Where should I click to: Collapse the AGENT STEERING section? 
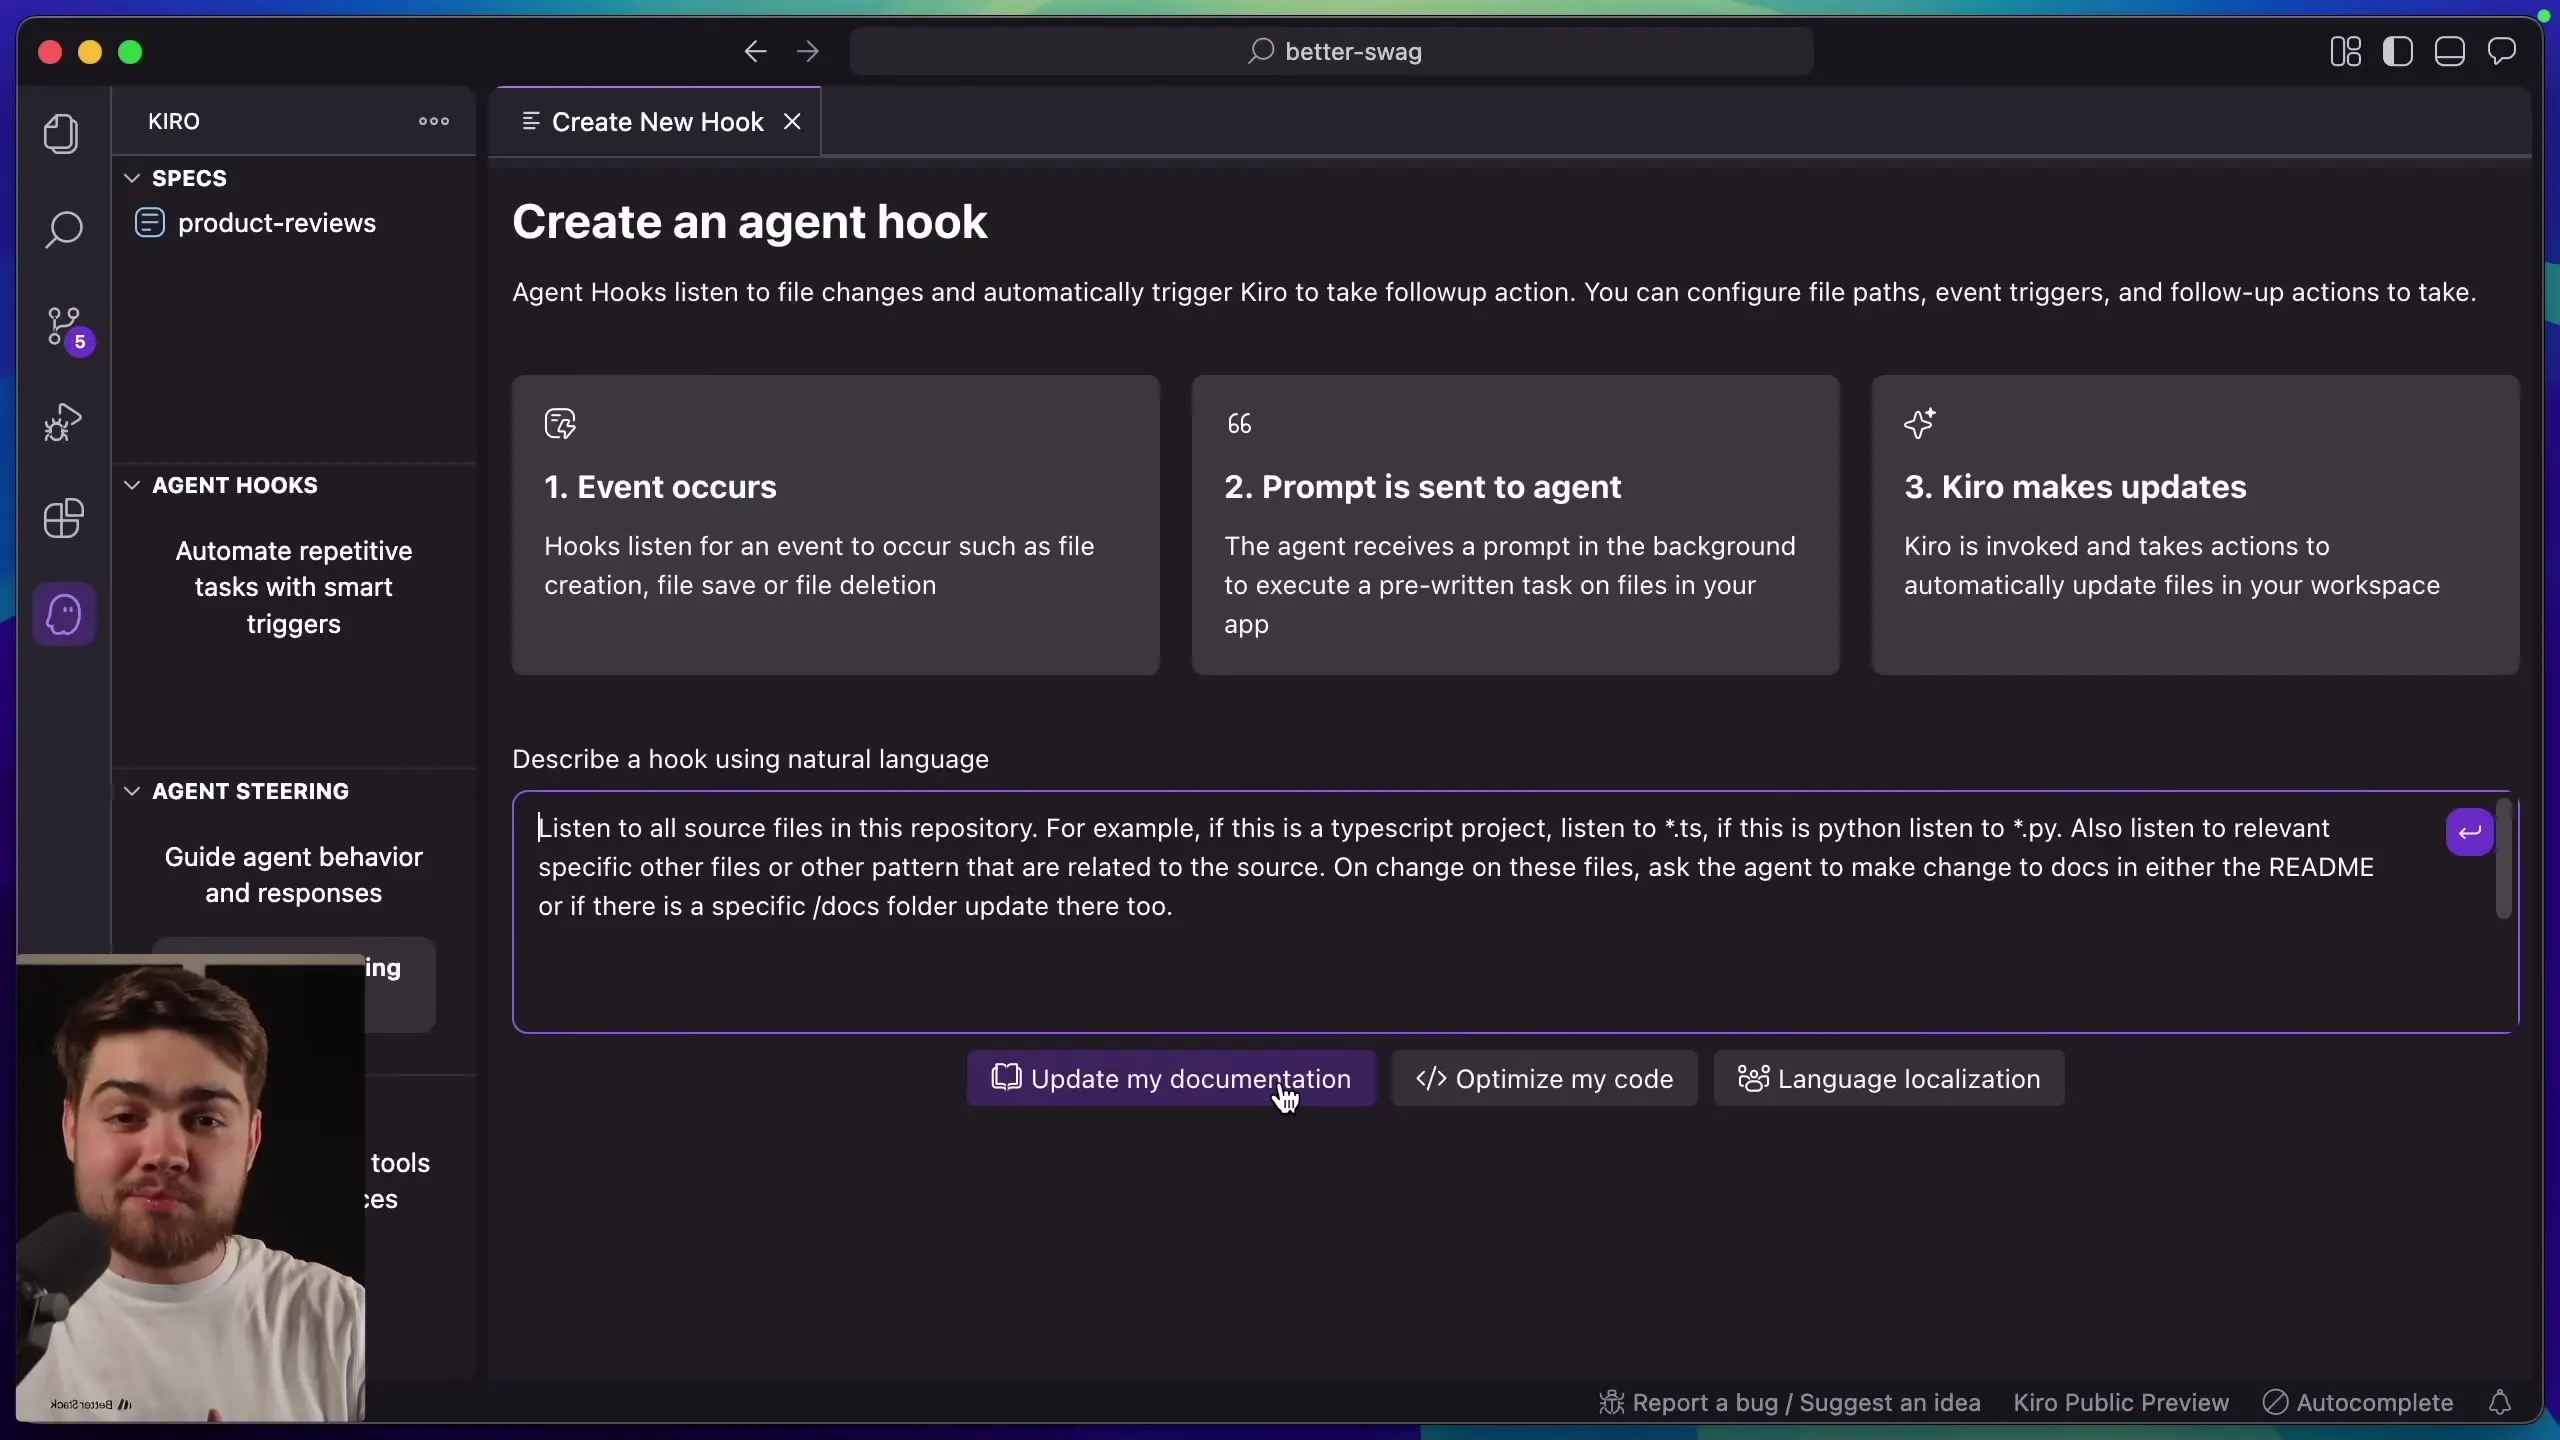[132, 791]
